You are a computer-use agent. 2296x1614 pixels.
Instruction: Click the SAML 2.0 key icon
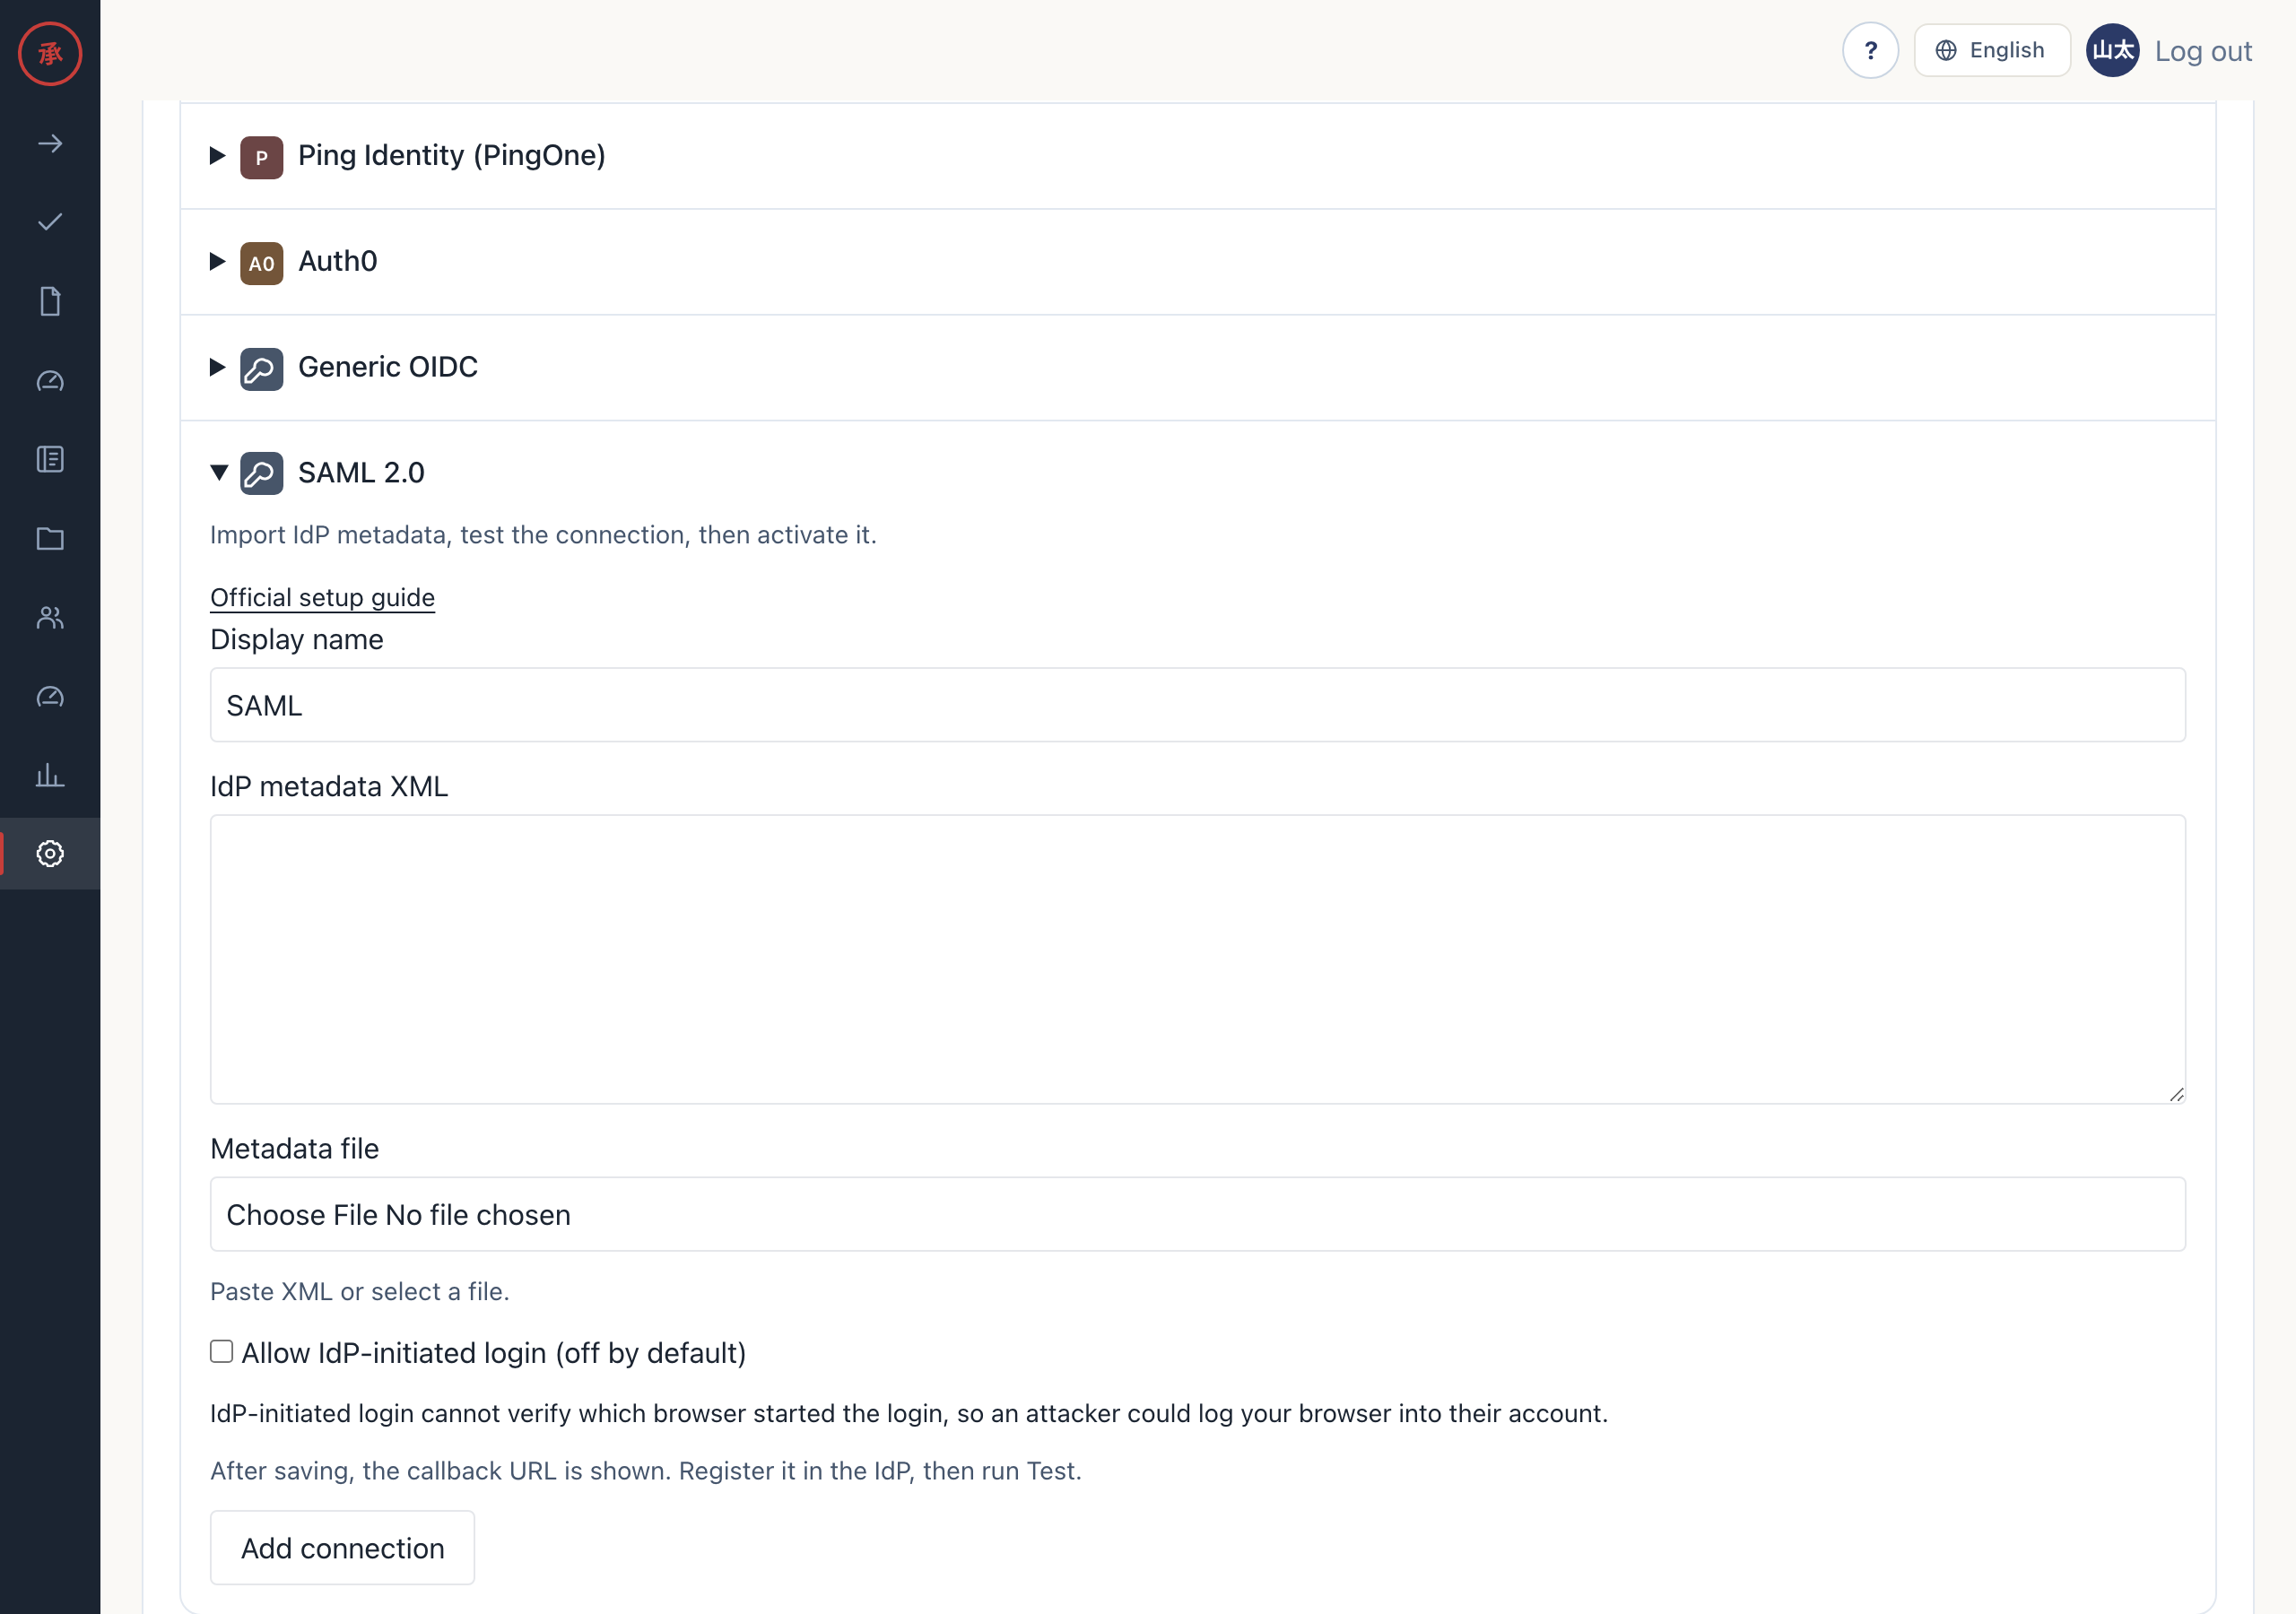(x=261, y=473)
